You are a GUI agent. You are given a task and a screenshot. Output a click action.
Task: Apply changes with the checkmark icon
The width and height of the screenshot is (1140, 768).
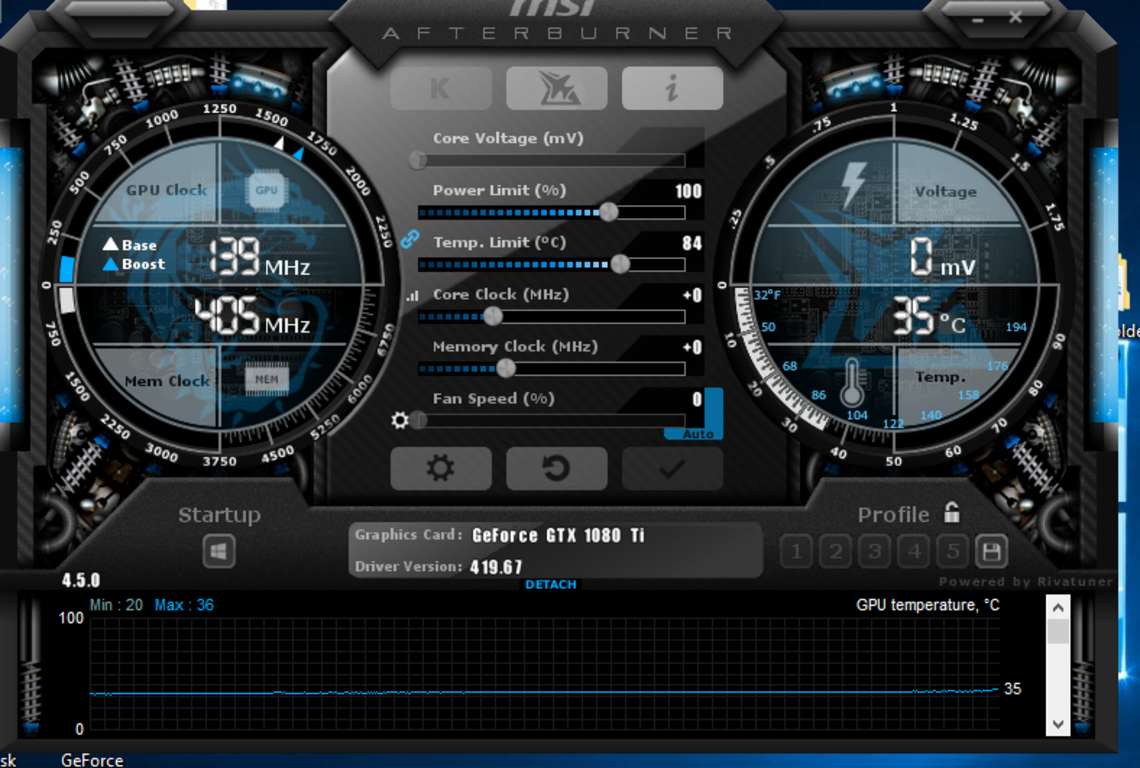tap(672, 468)
